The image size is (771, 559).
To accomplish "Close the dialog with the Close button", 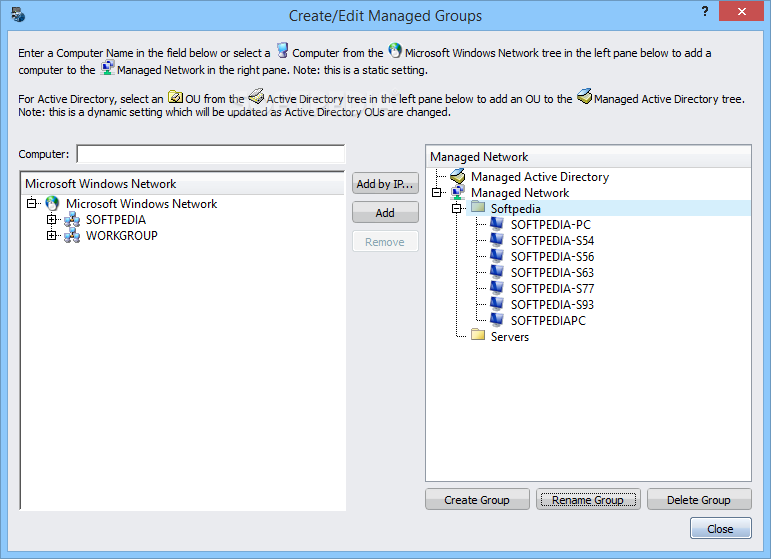I will click(x=720, y=529).
